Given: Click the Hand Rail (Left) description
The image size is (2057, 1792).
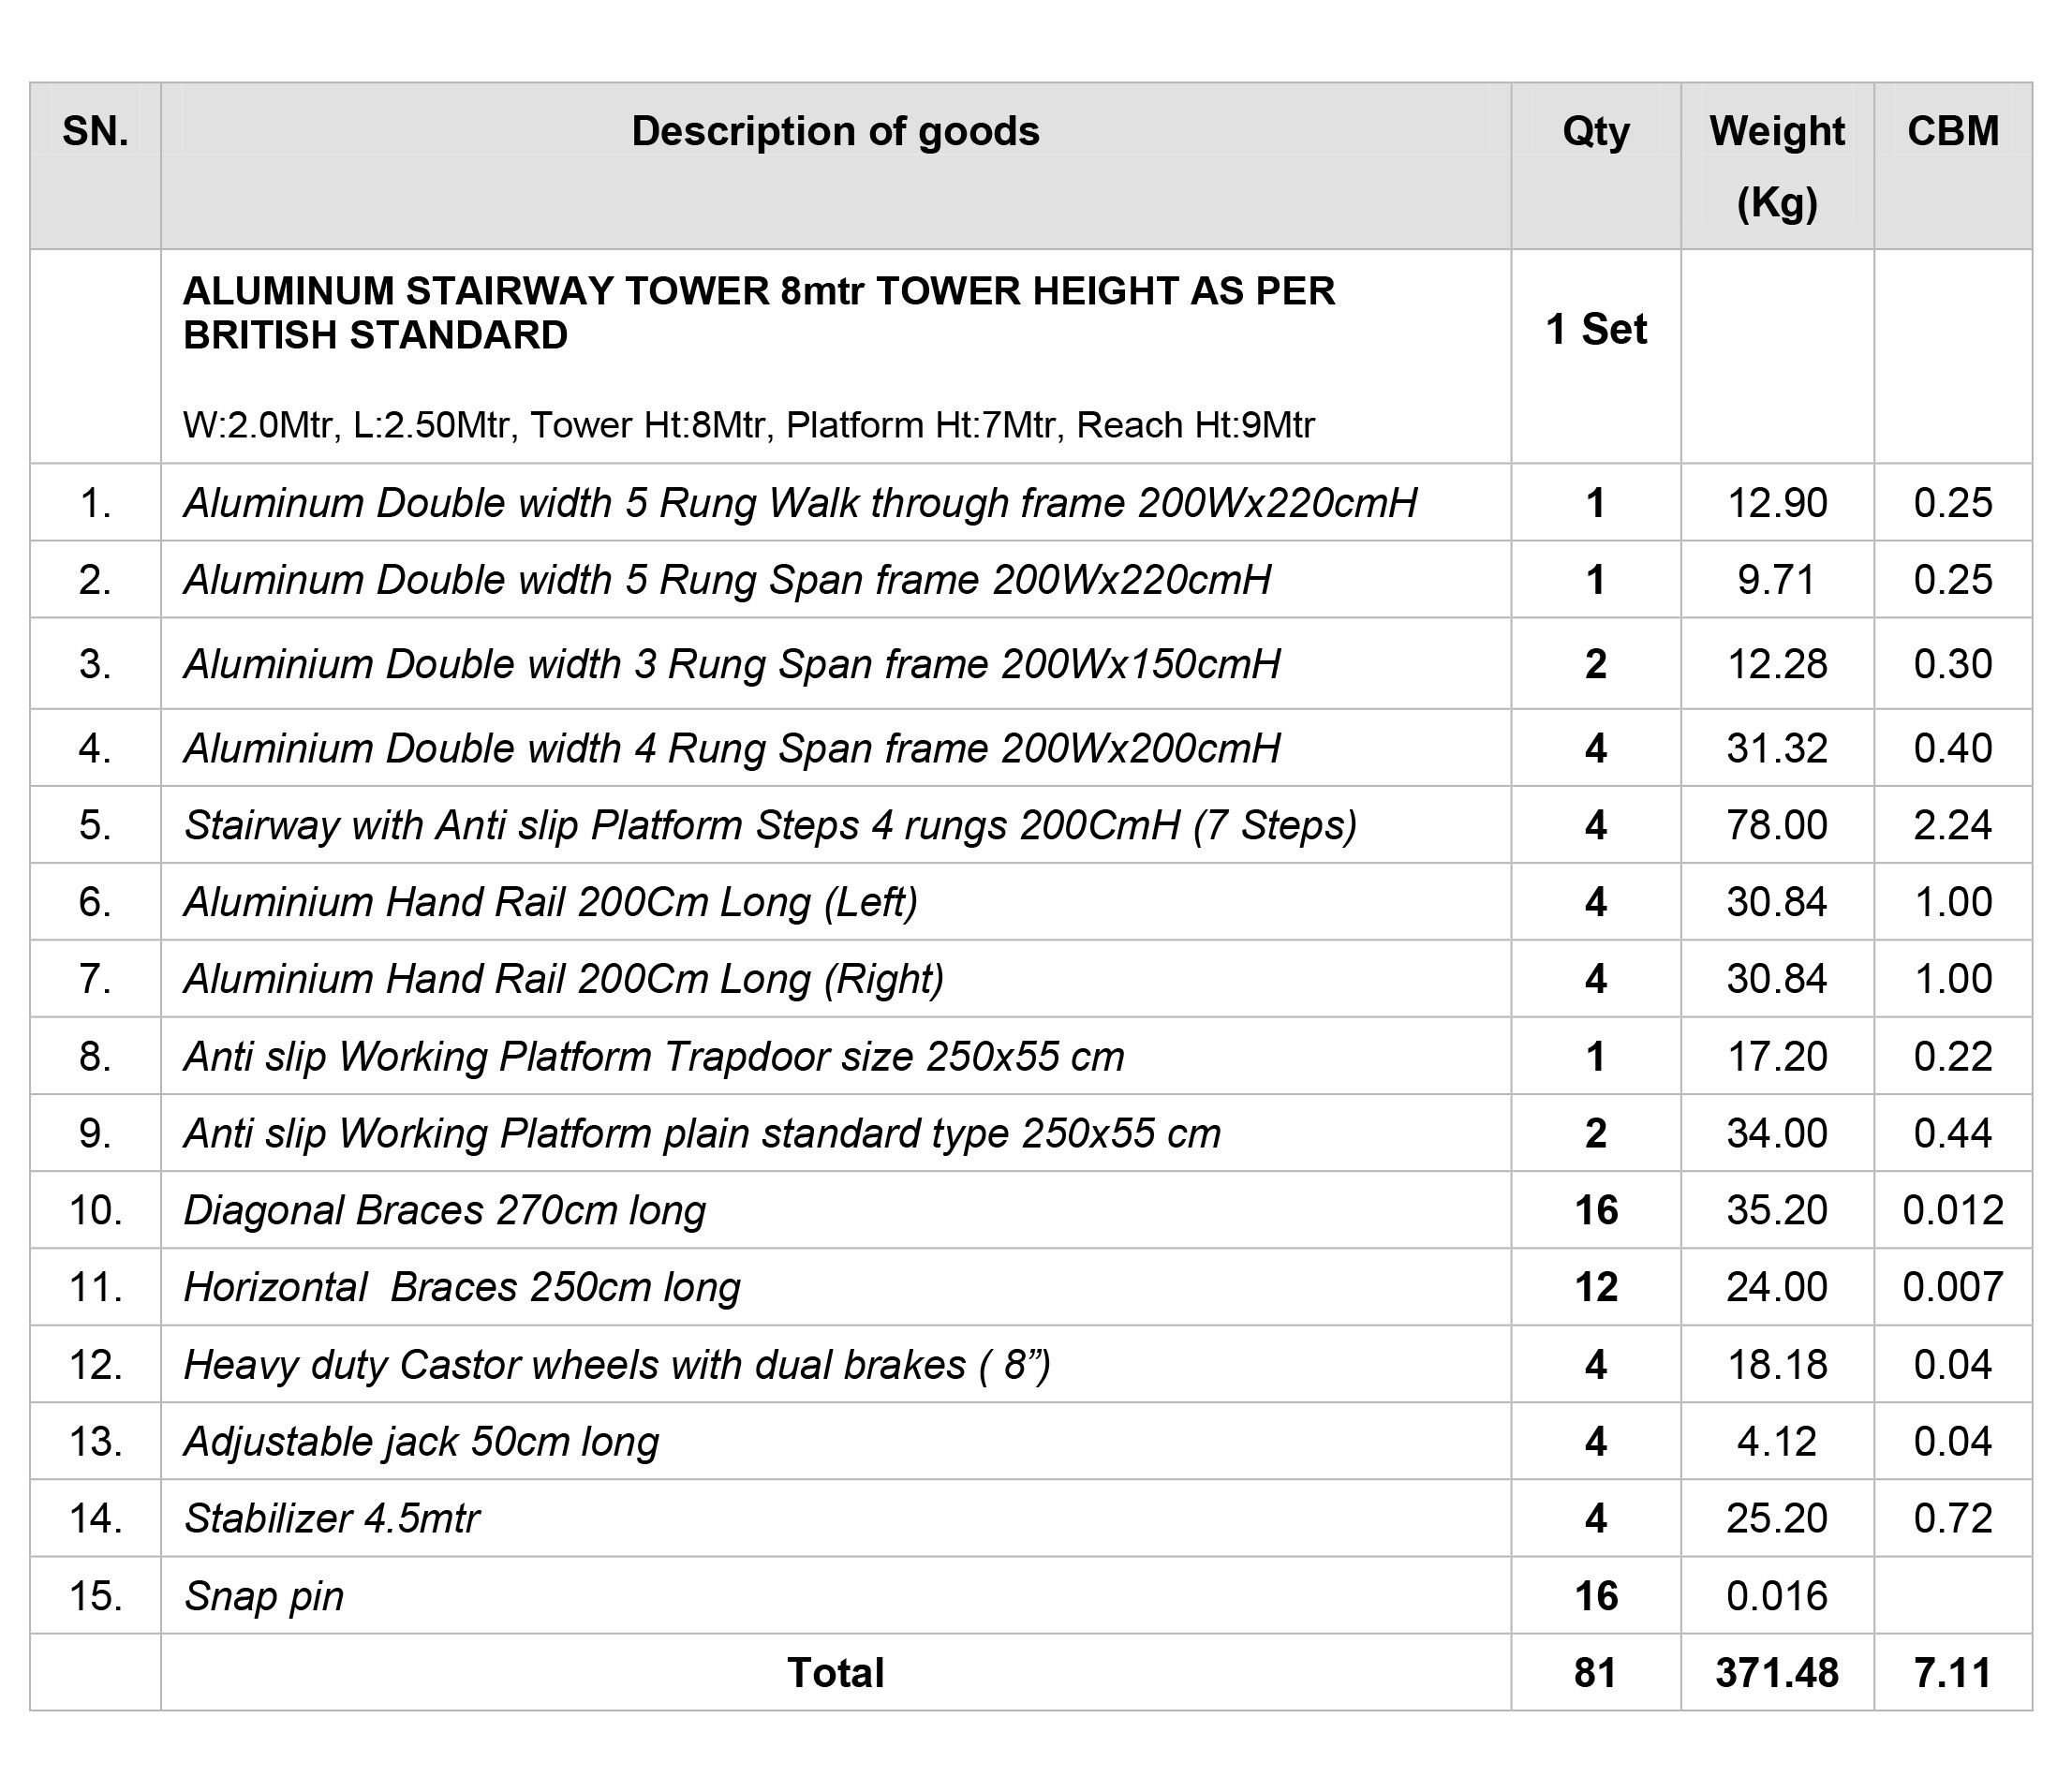Looking at the screenshot, I should [x=551, y=902].
